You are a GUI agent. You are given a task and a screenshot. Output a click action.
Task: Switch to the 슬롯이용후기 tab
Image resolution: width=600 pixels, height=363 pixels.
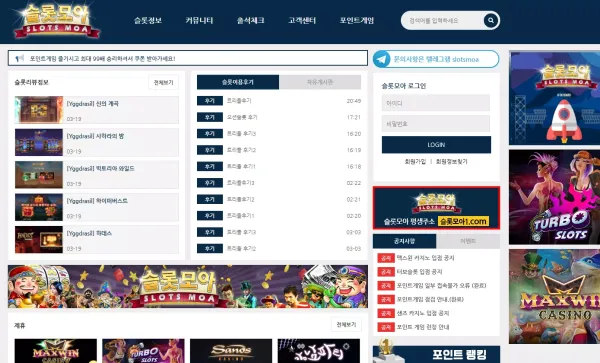pos(238,82)
